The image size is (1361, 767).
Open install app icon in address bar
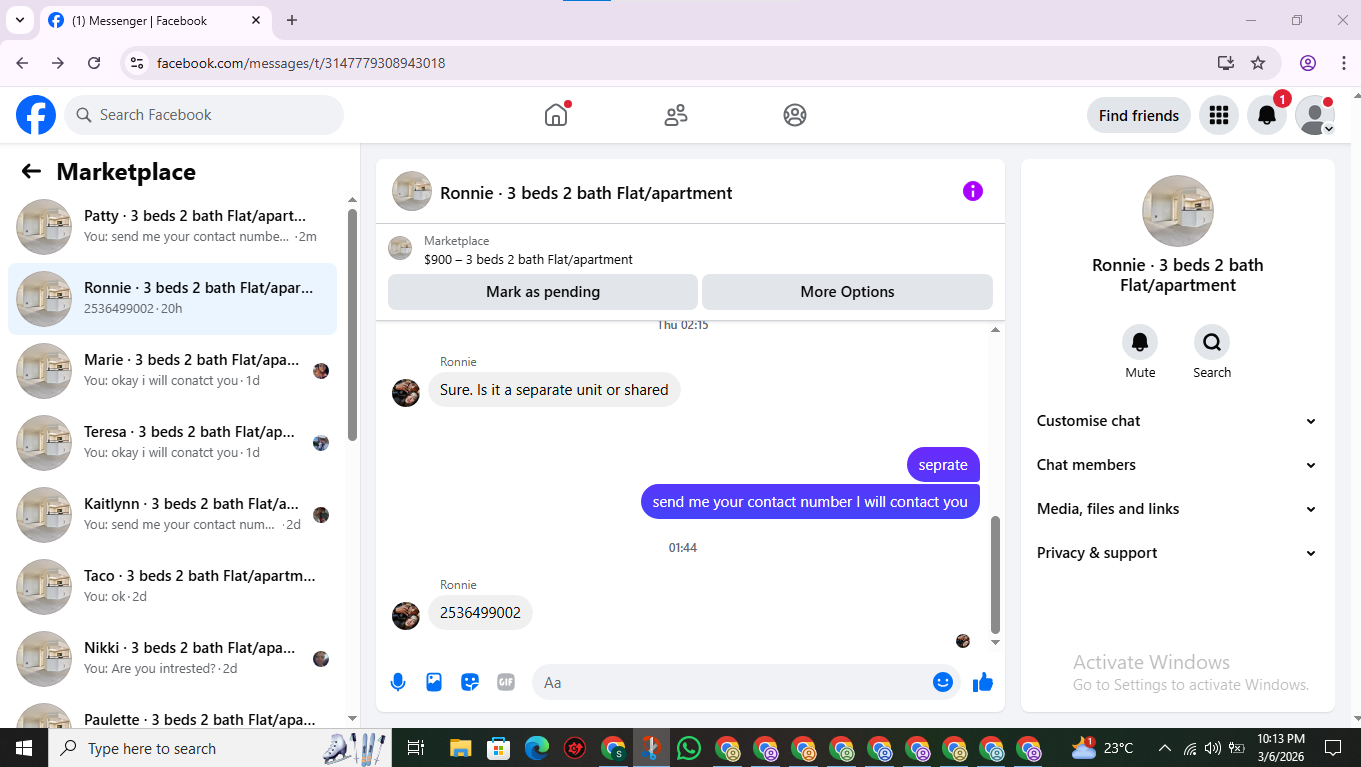point(1226,63)
